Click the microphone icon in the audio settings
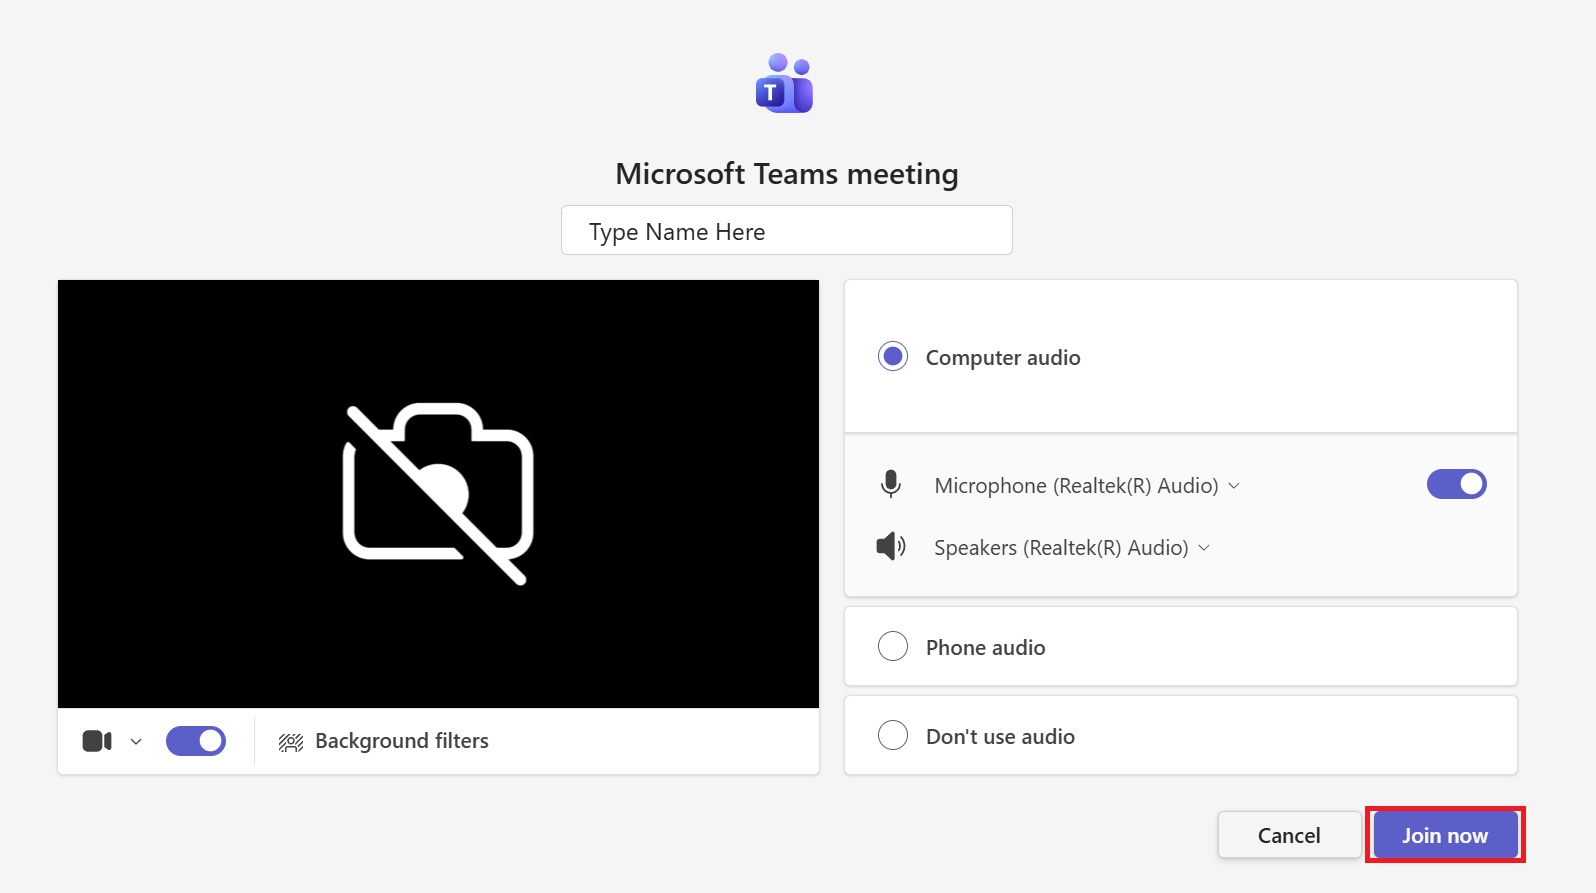 point(890,485)
